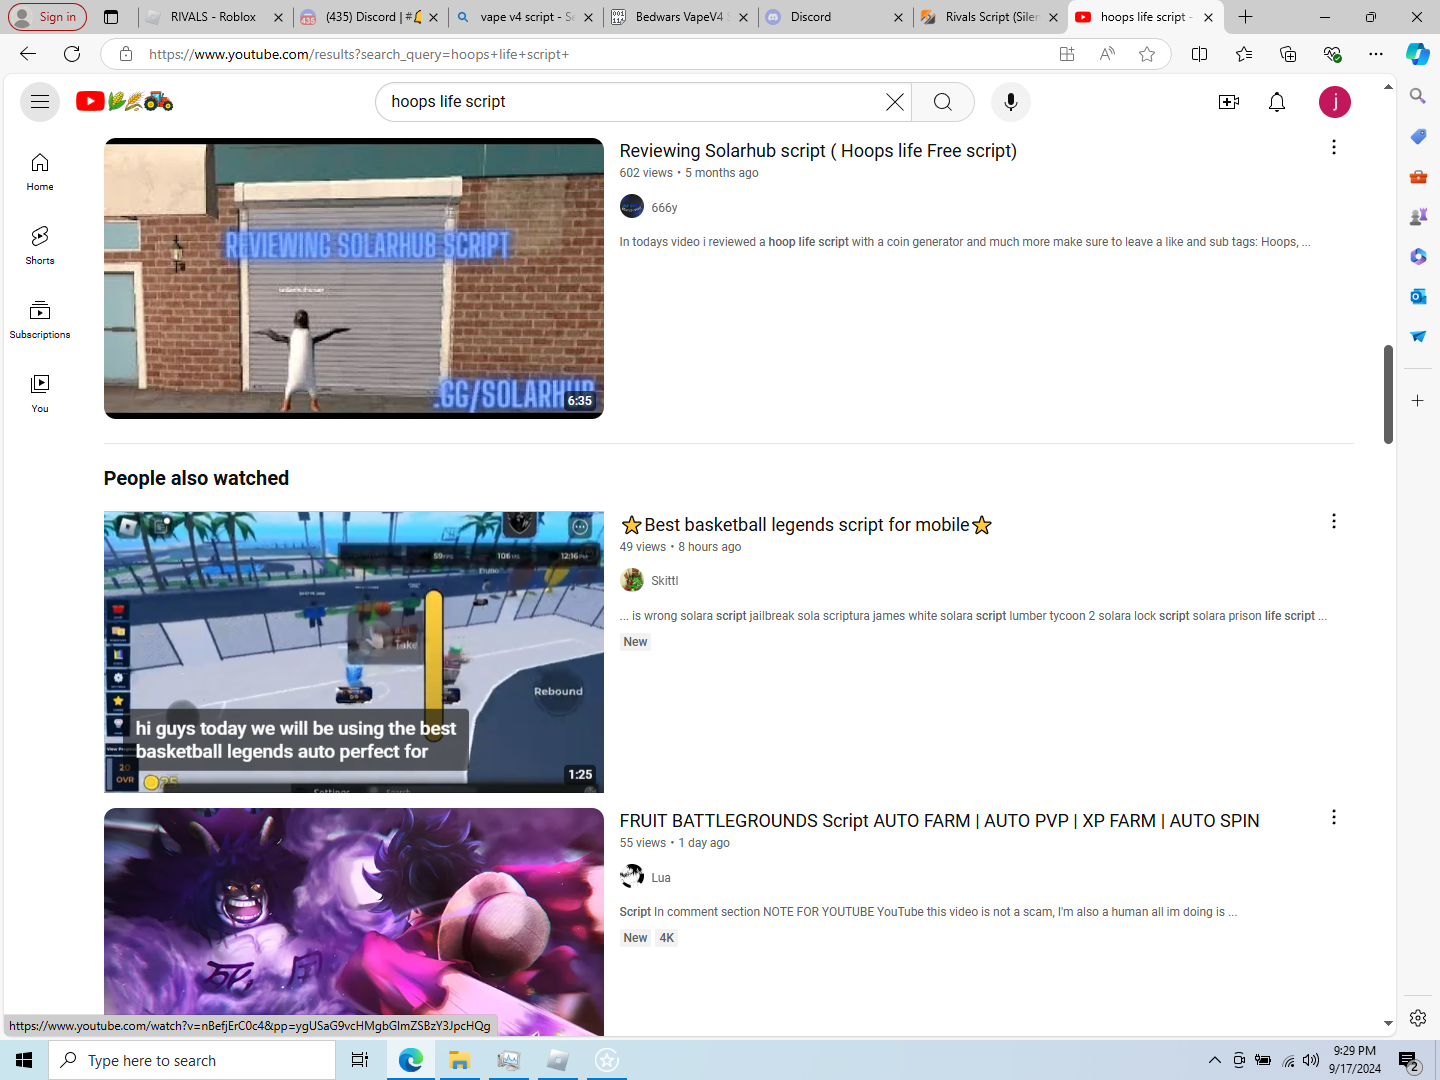The width and height of the screenshot is (1440, 1080).
Task: Open the browser Favorites list icon
Action: 1244,54
